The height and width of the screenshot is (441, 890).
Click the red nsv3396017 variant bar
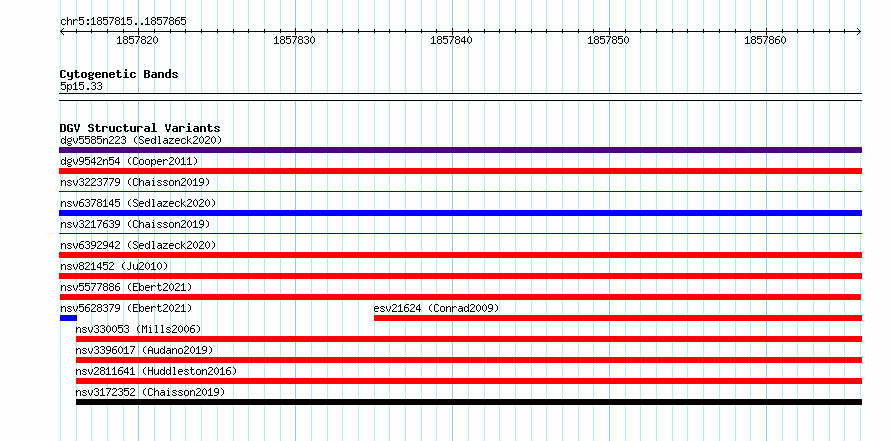pos(469,360)
